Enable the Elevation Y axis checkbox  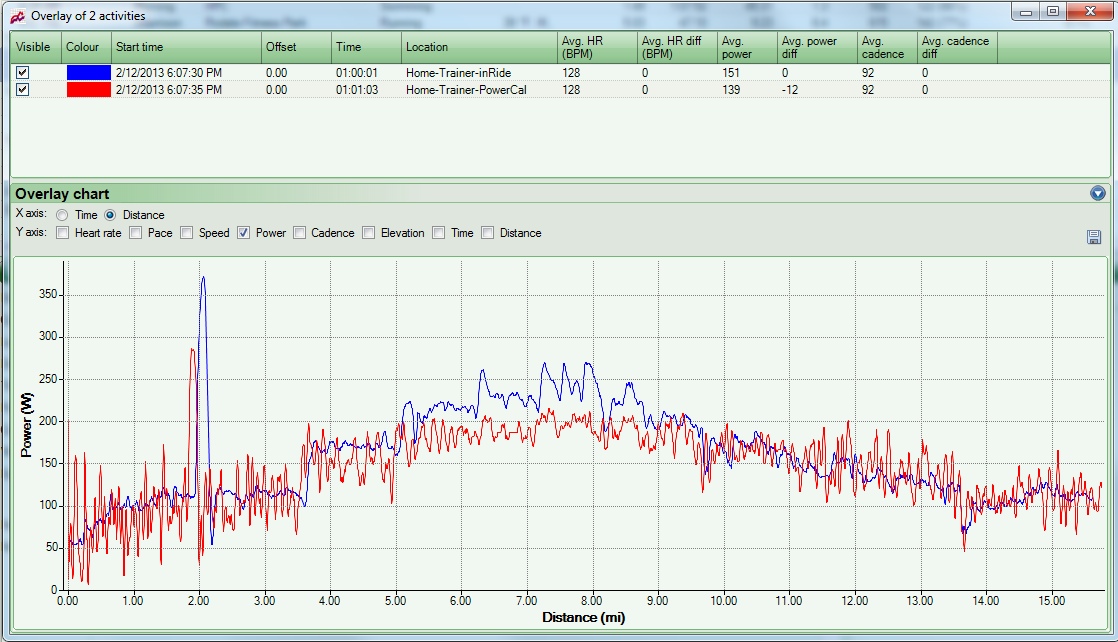pos(369,233)
